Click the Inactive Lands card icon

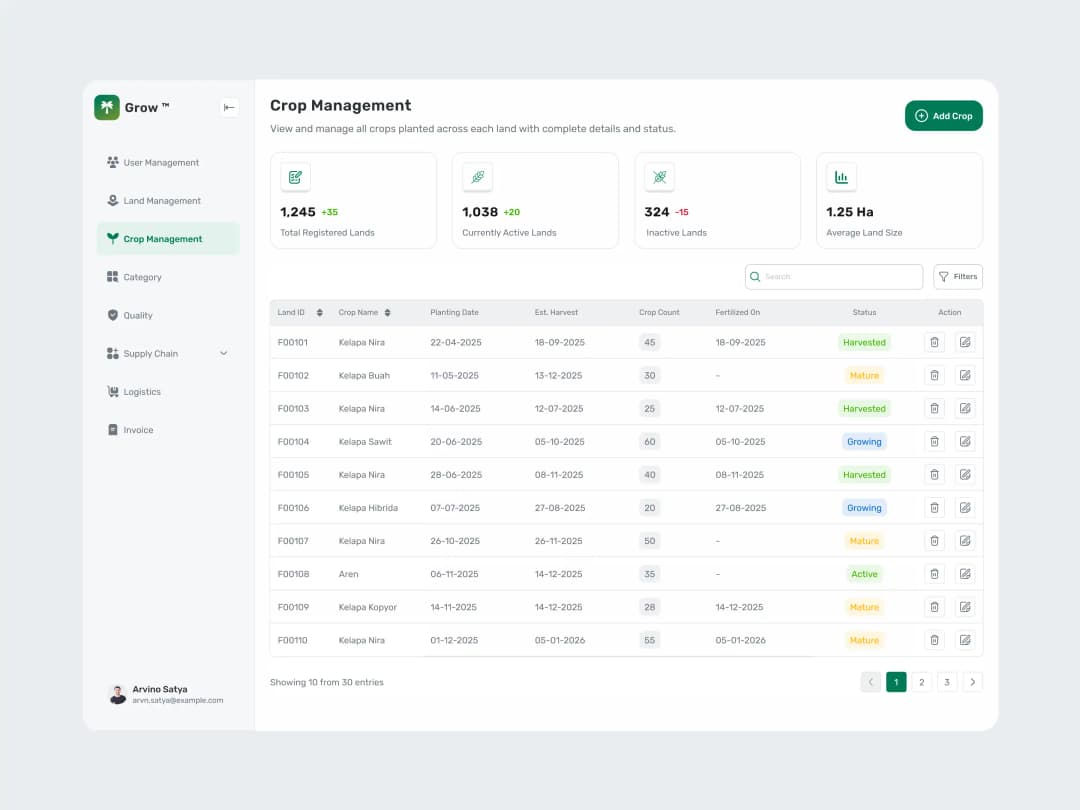(x=659, y=177)
